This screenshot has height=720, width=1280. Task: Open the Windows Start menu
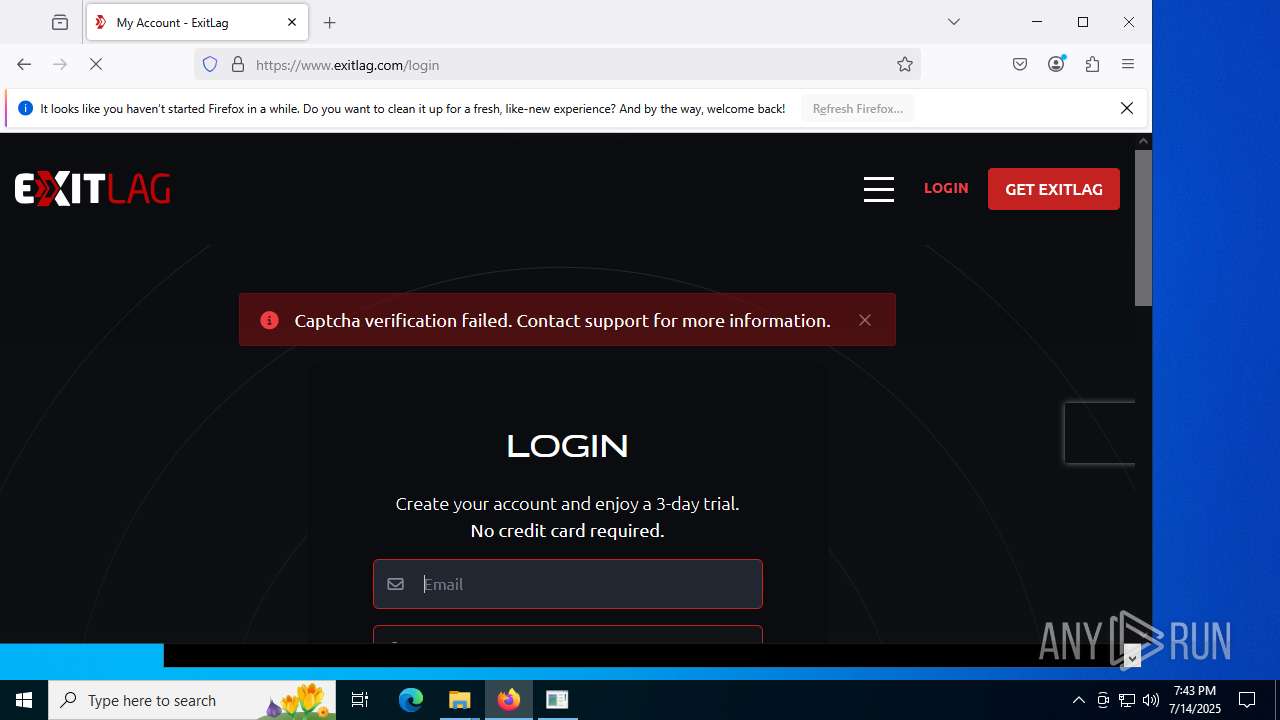point(24,700)
